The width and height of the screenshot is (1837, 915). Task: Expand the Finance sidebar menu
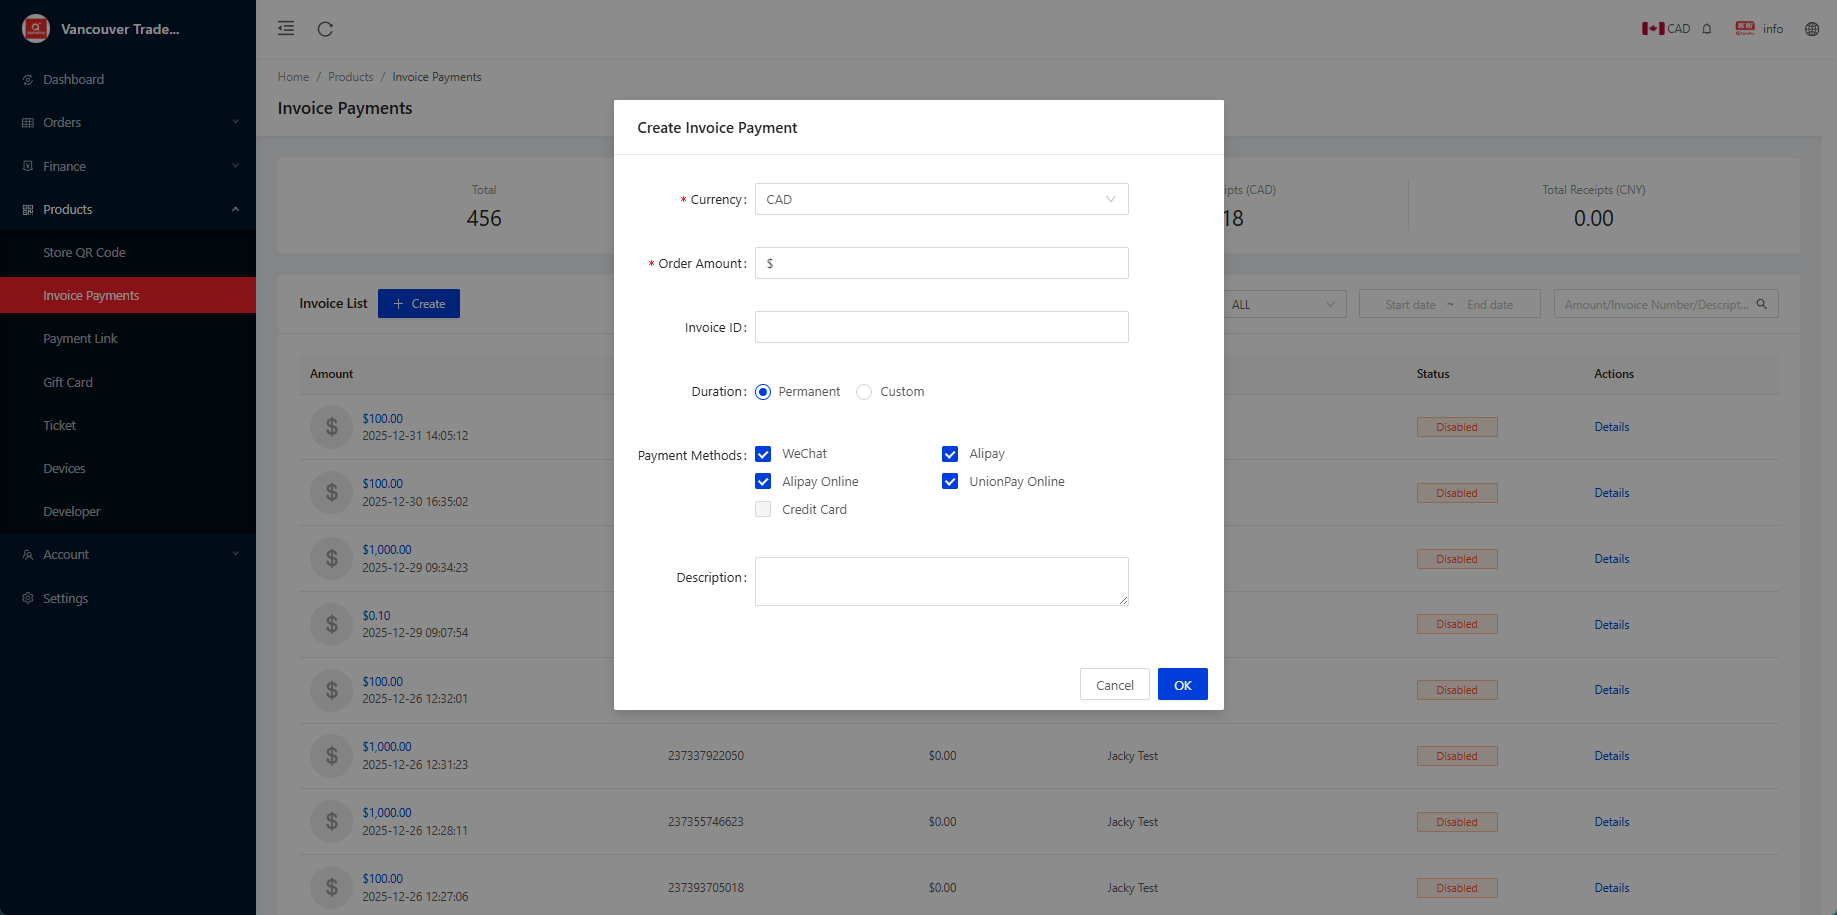click(128, 166)
